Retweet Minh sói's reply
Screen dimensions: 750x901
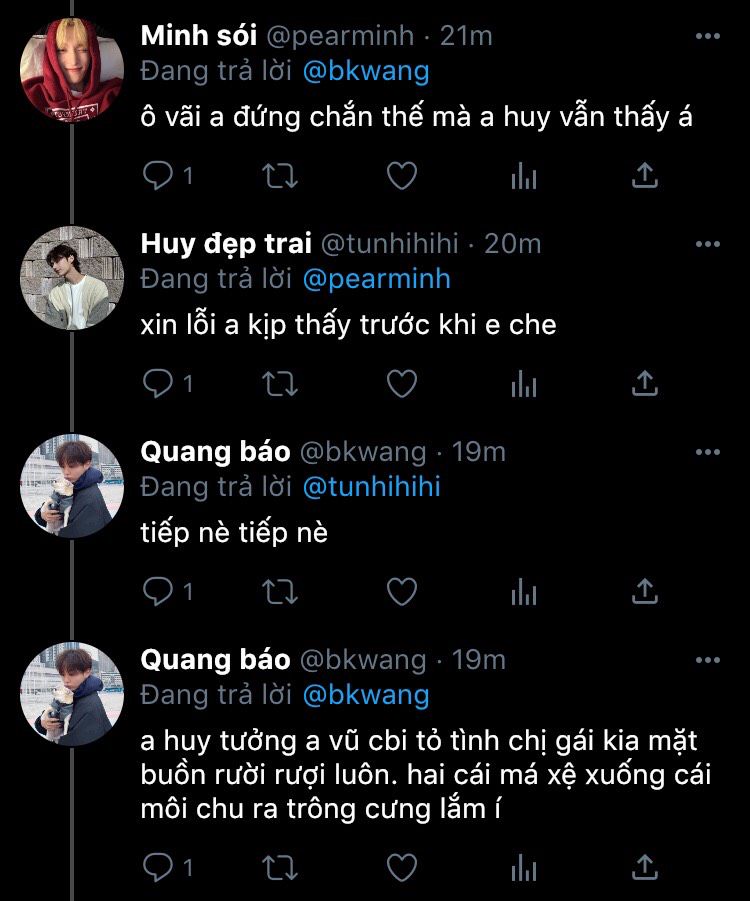(280, 176)
